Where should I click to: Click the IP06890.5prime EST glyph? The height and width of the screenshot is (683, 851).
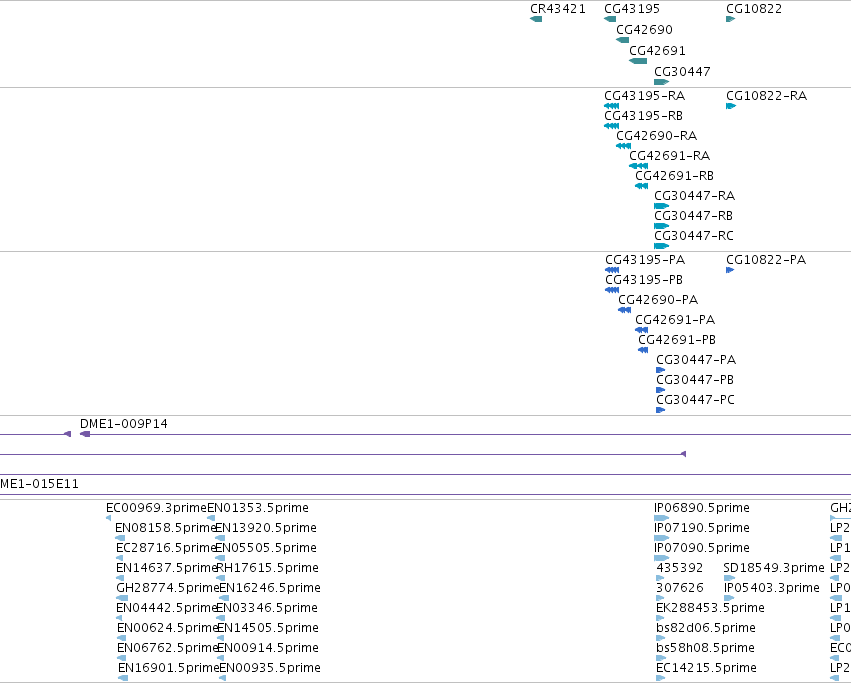point(662,518)
